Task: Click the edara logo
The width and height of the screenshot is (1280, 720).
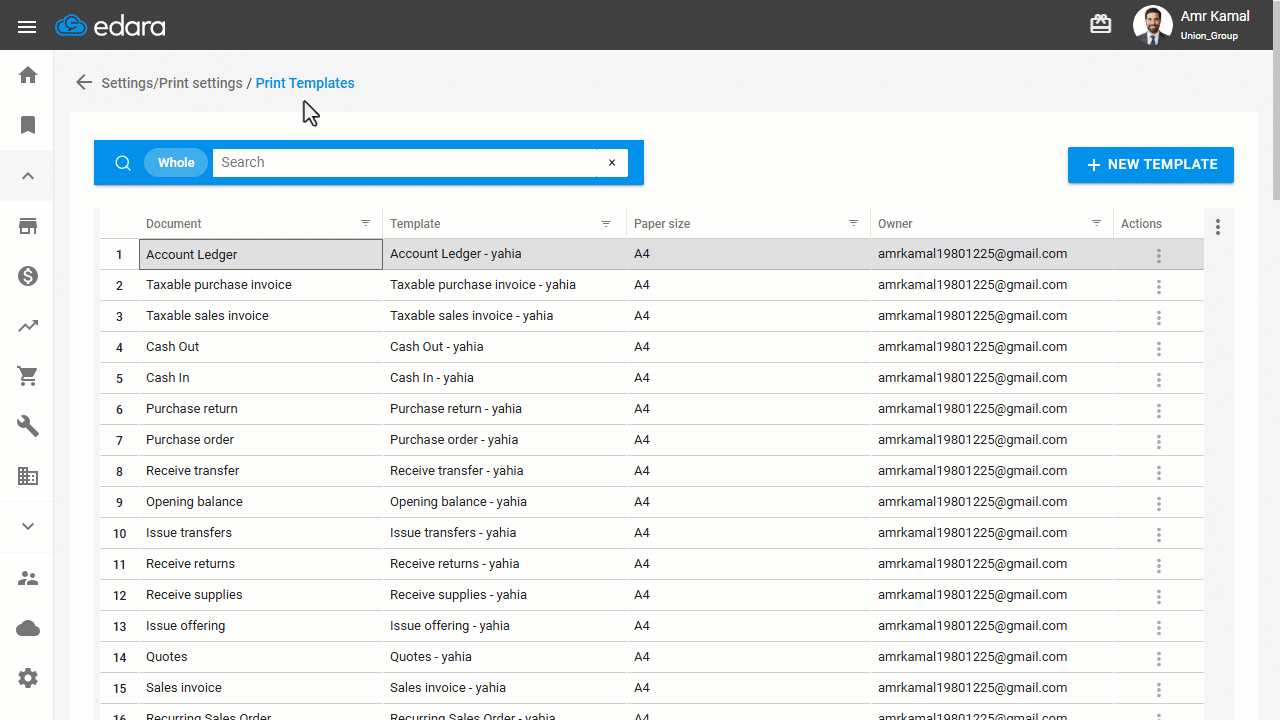Action: pos(110,26)
